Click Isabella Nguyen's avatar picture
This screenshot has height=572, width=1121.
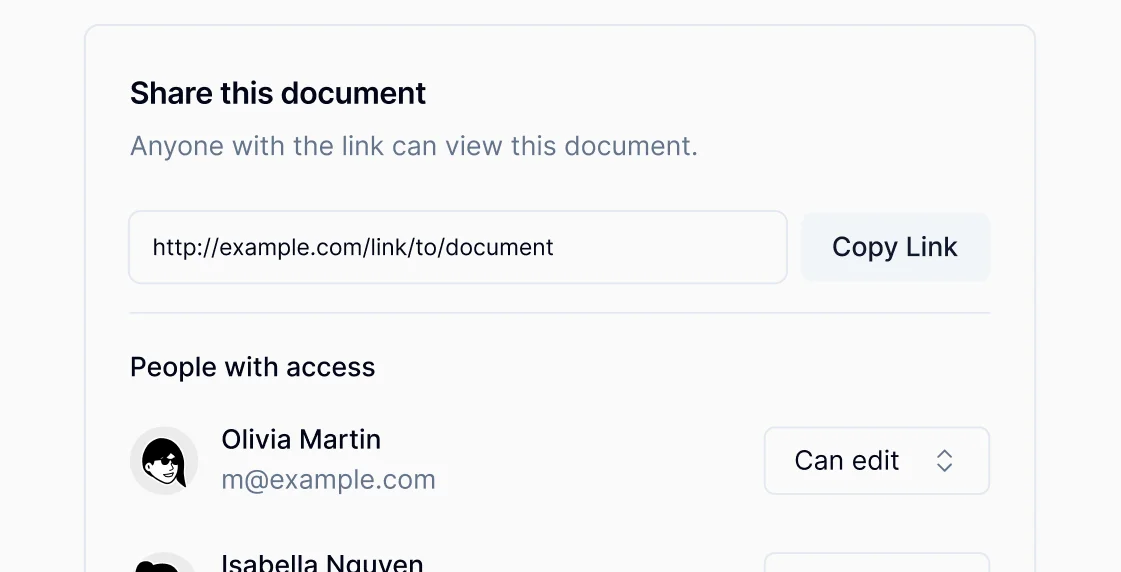tap(164, 566)
